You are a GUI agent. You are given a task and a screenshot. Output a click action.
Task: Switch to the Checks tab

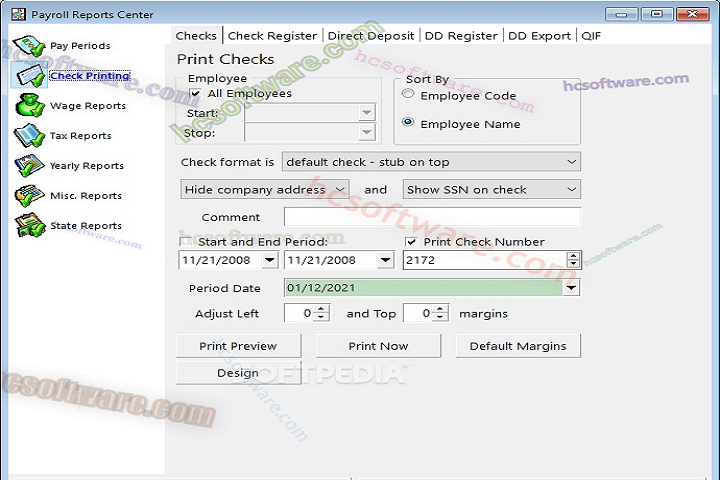tap(196, 36)
